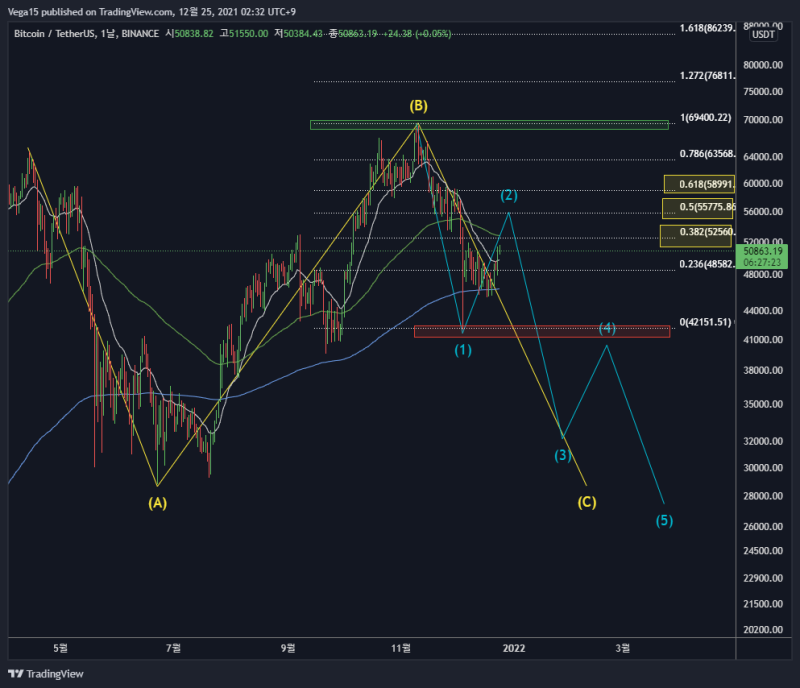Image resolution: width=800 pixels, height=688 pixels.
Task: Click the 70000.00 price axis label
Action: pyautogui.click(x=763, y=120)
